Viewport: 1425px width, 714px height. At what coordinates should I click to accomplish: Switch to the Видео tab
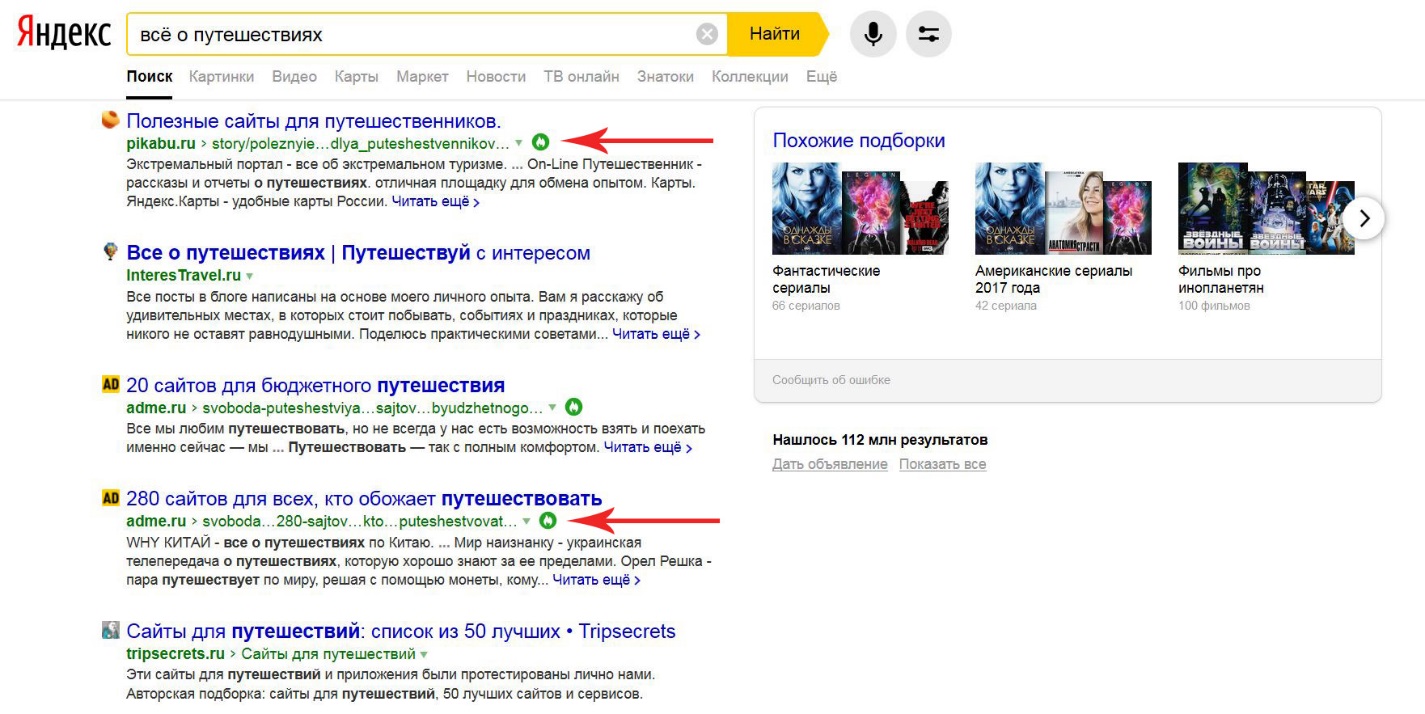(294, 77)
